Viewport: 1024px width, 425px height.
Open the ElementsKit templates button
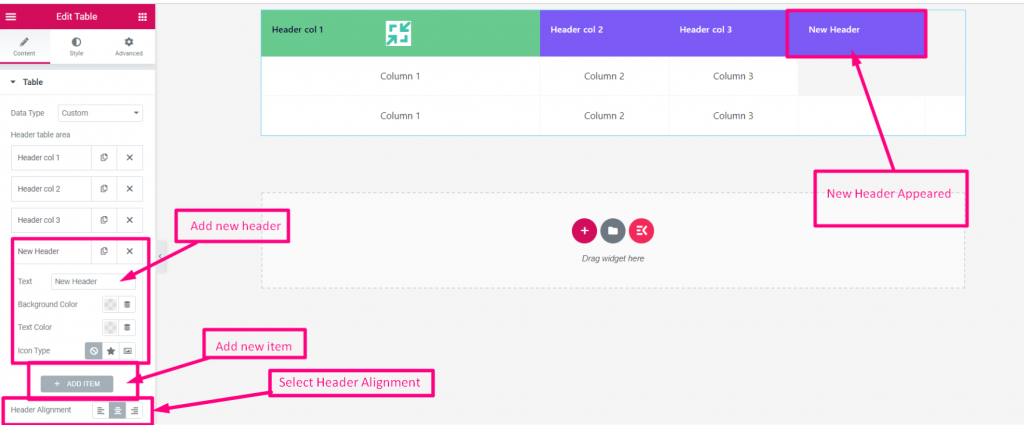click(641, 230)
